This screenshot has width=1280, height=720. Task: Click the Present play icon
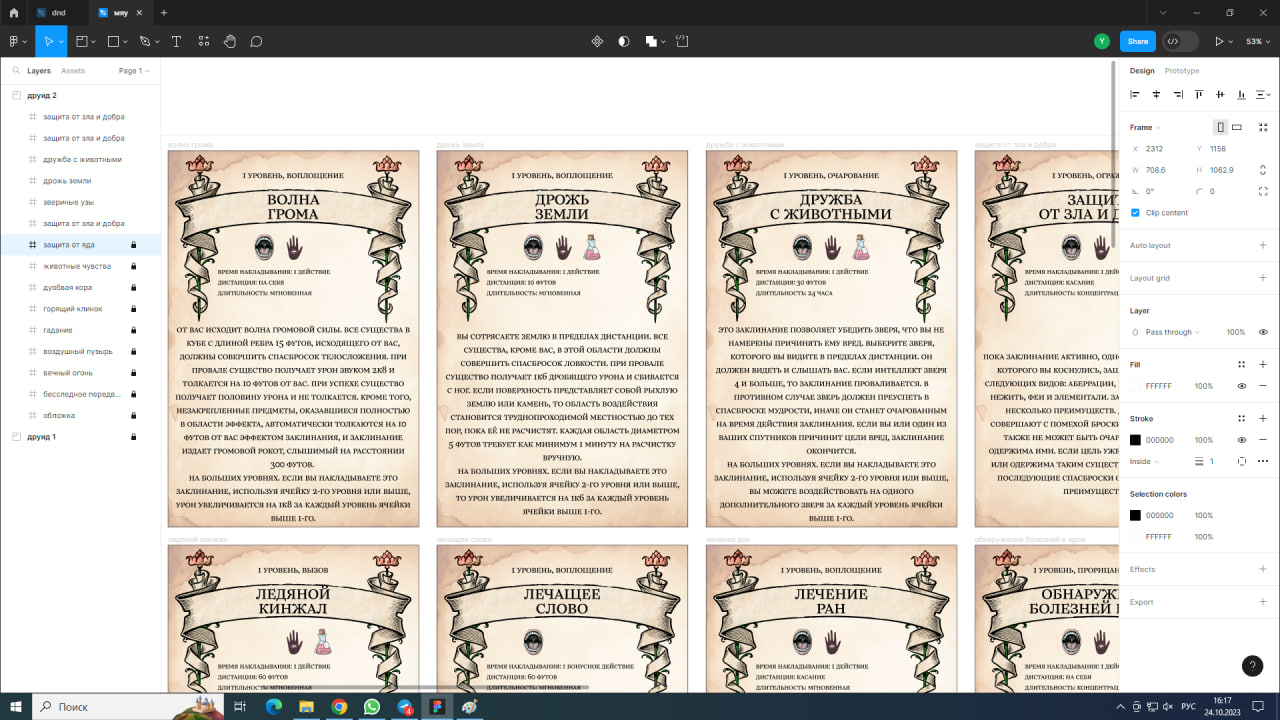(1218, 41)
